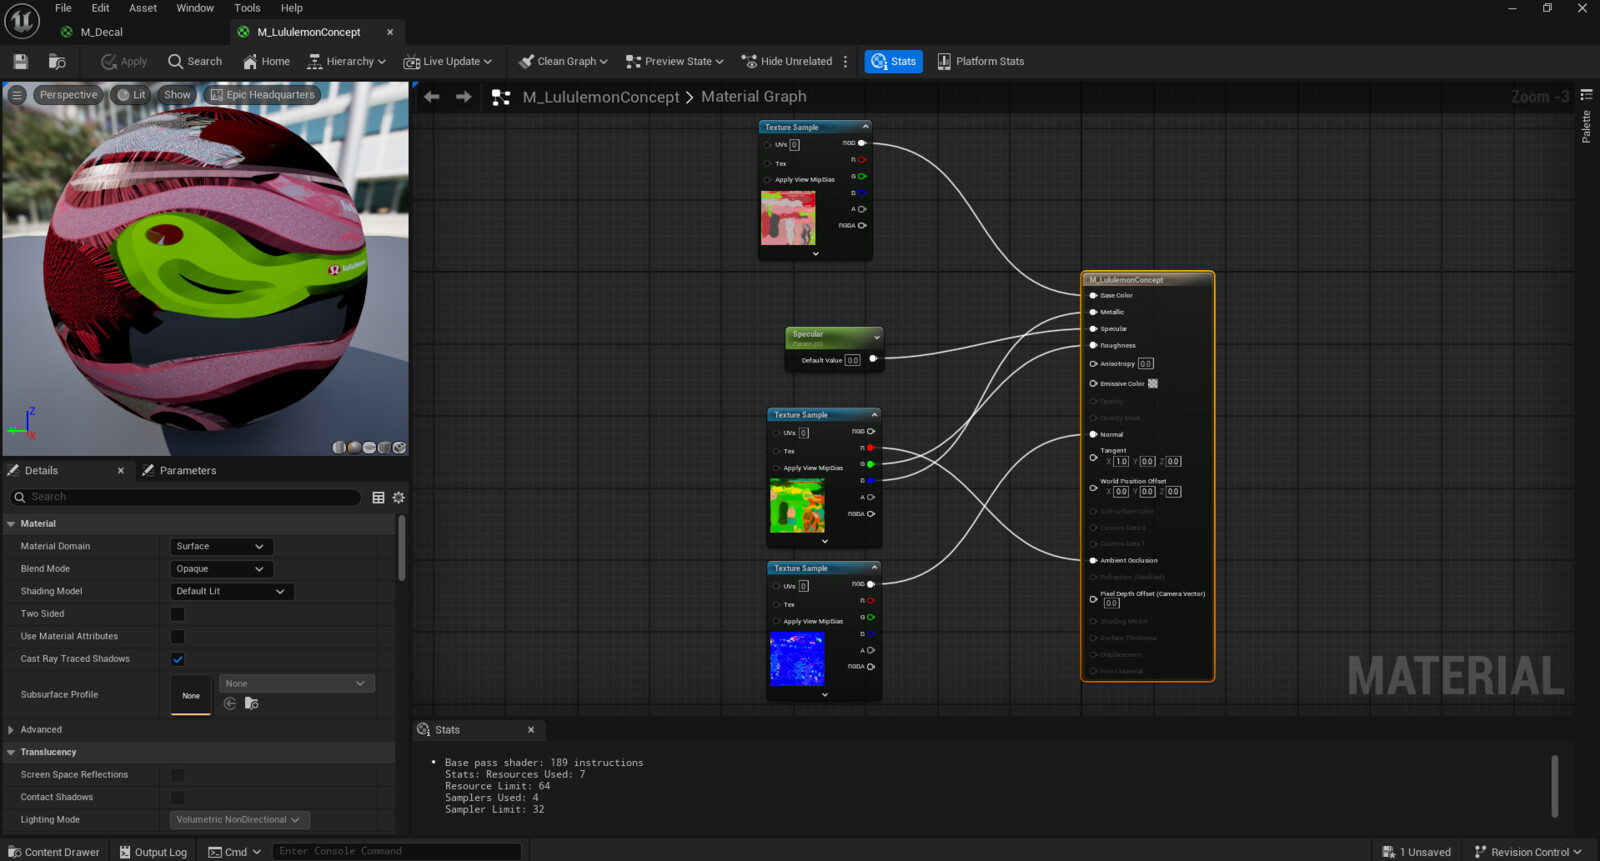Collapse the Material section
This screenshot has height=861, width=1600.
click(x=11, y=524)
